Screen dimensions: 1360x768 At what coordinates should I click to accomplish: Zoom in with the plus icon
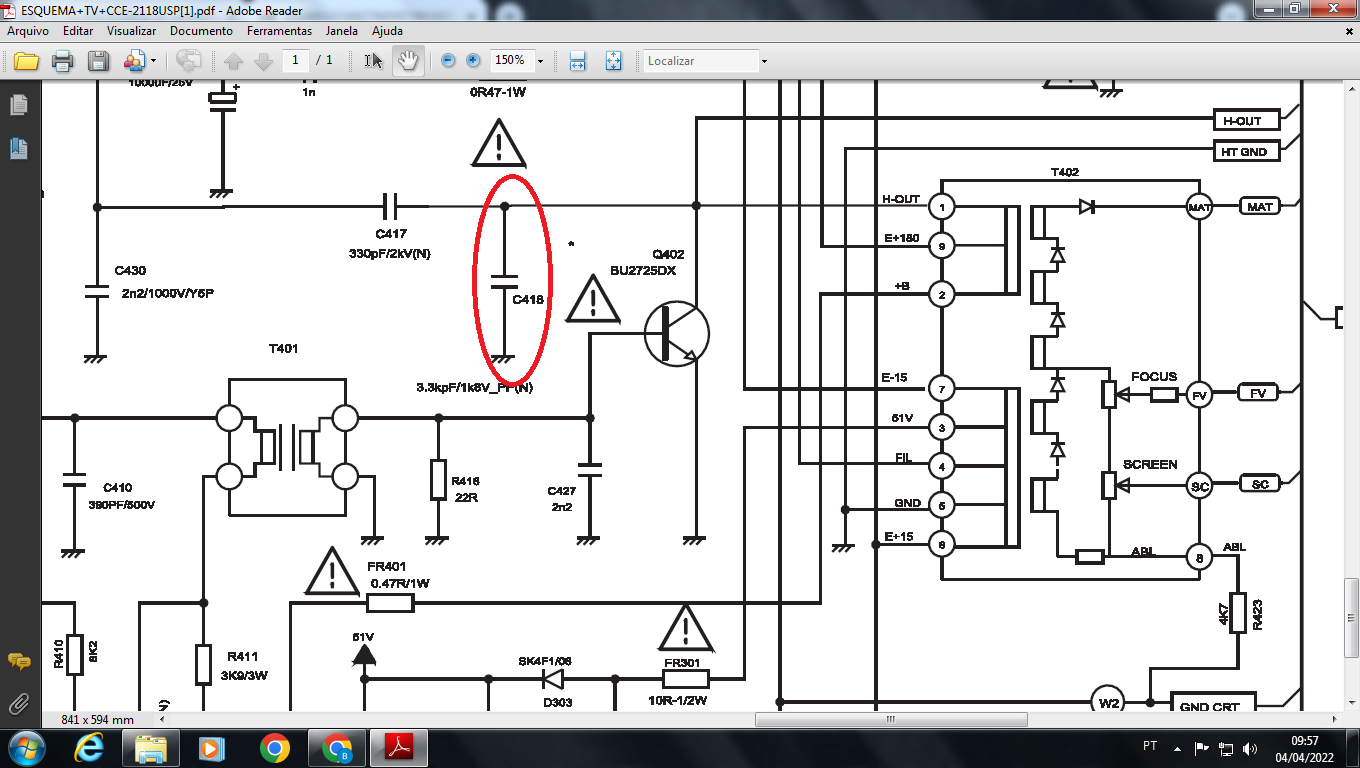[474, 60]
